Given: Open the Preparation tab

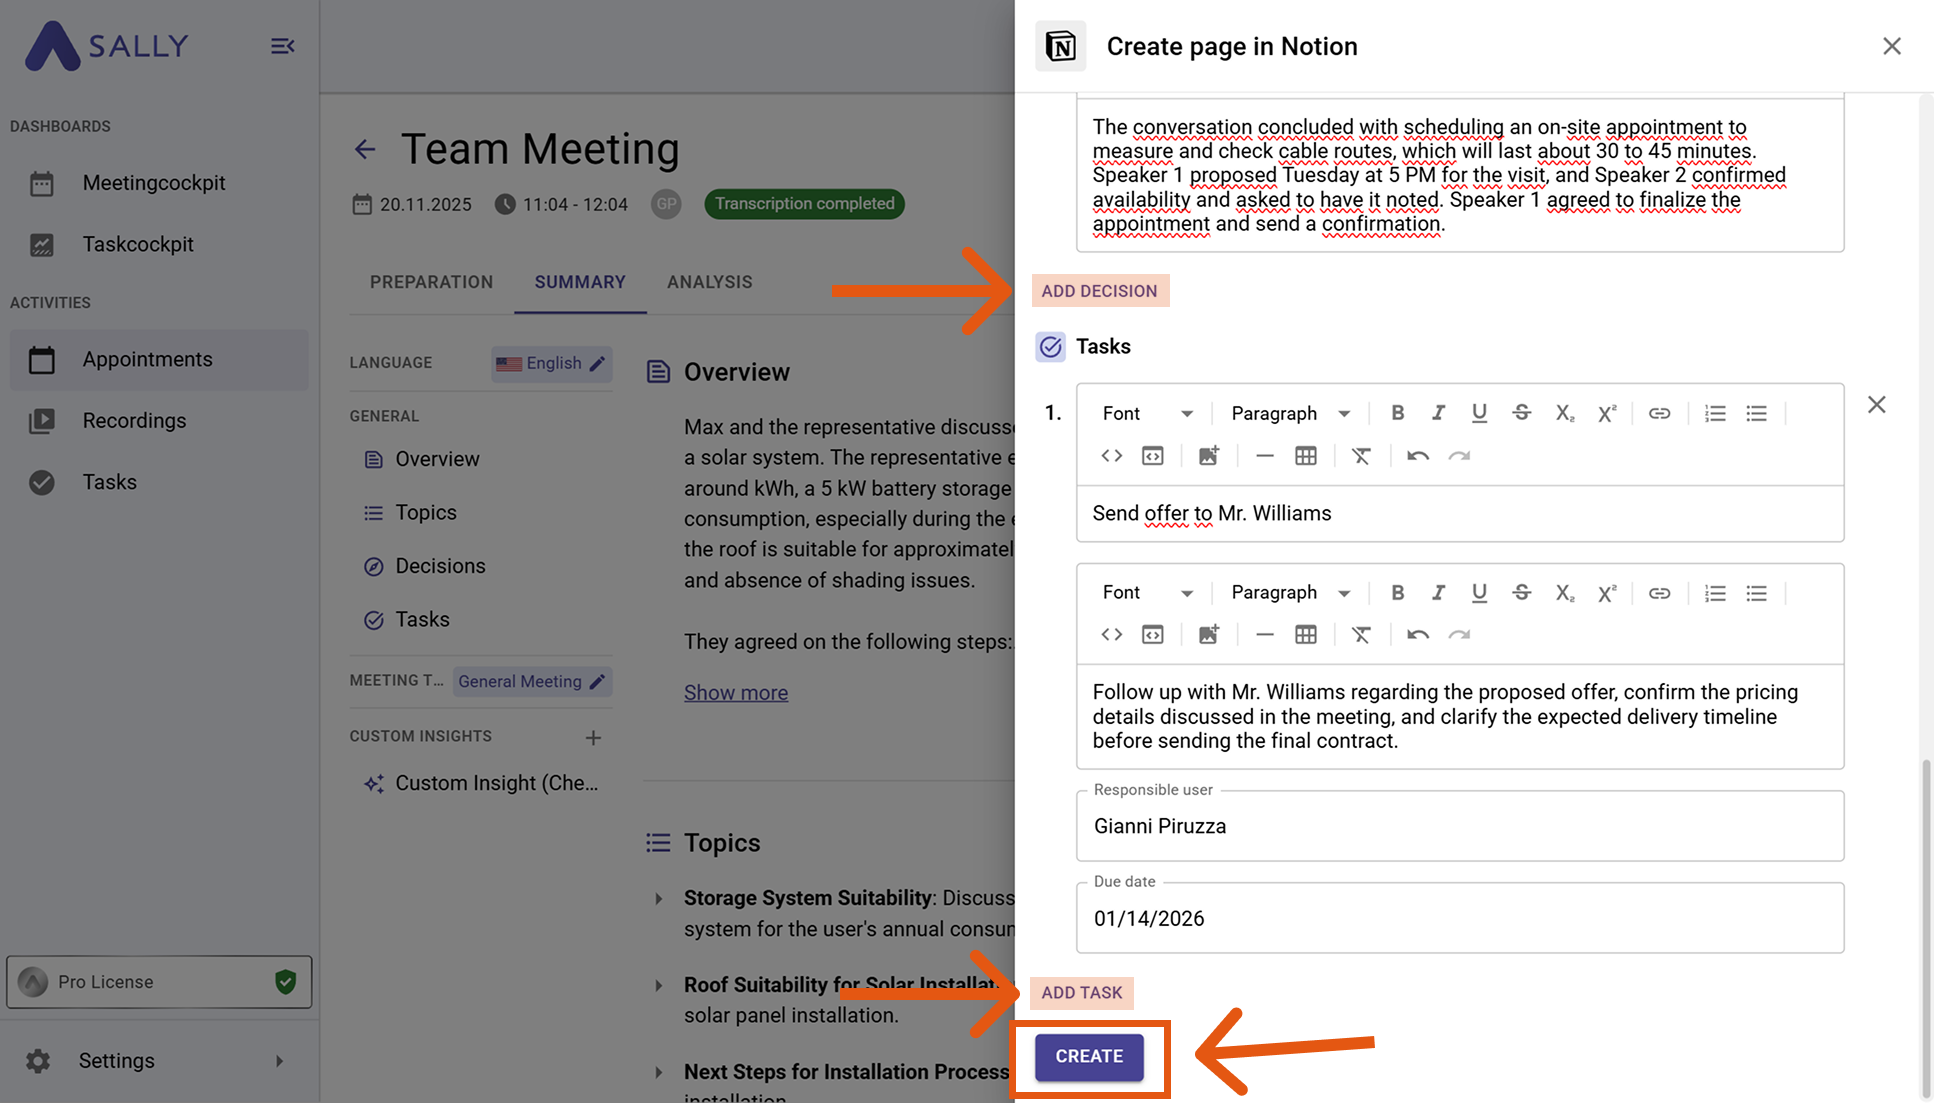Looking at the screenshot, I should tap(431, 282).
